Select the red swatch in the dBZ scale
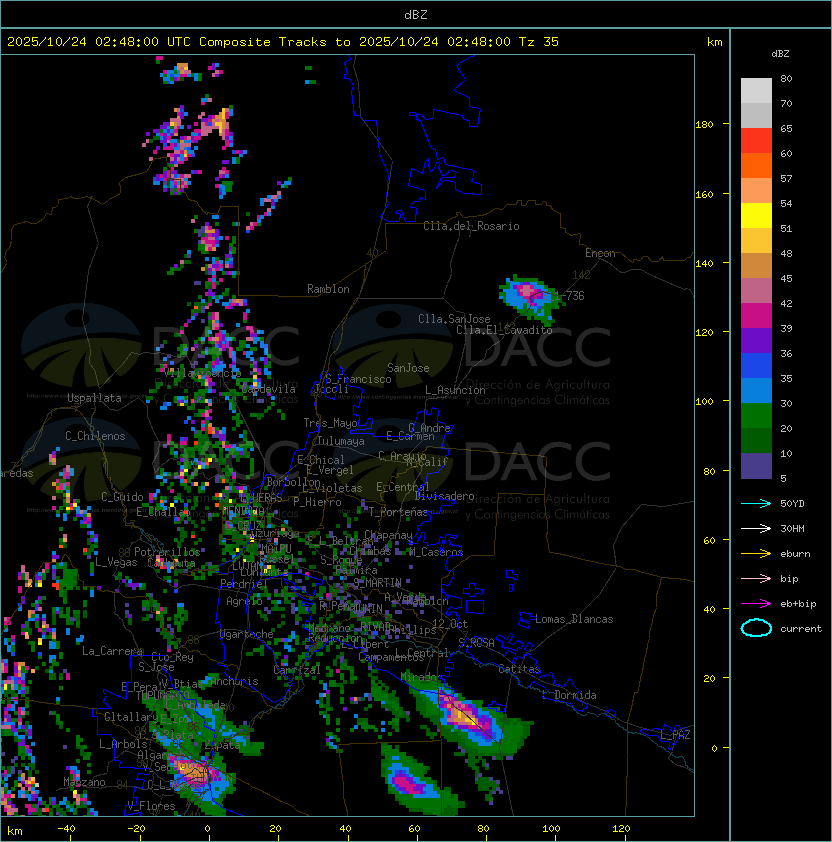 pyautogui.click(x=756, y=141)
